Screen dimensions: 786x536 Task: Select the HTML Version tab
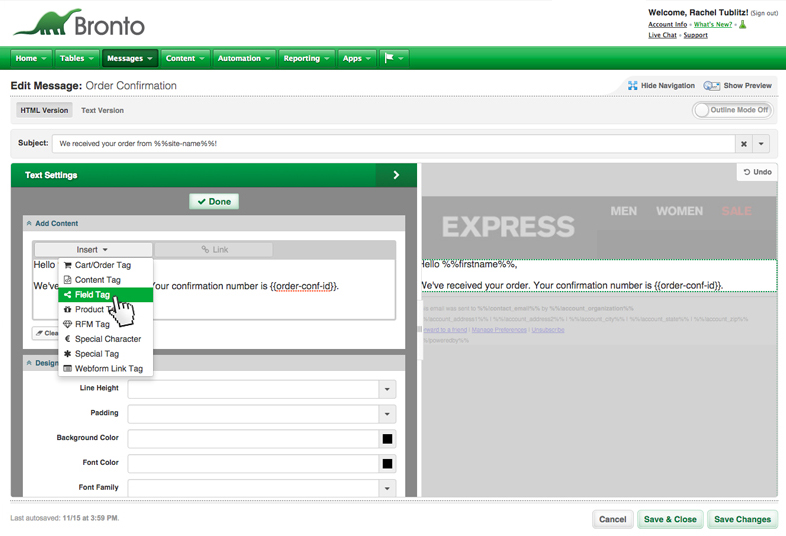click(x=45, y=110)
